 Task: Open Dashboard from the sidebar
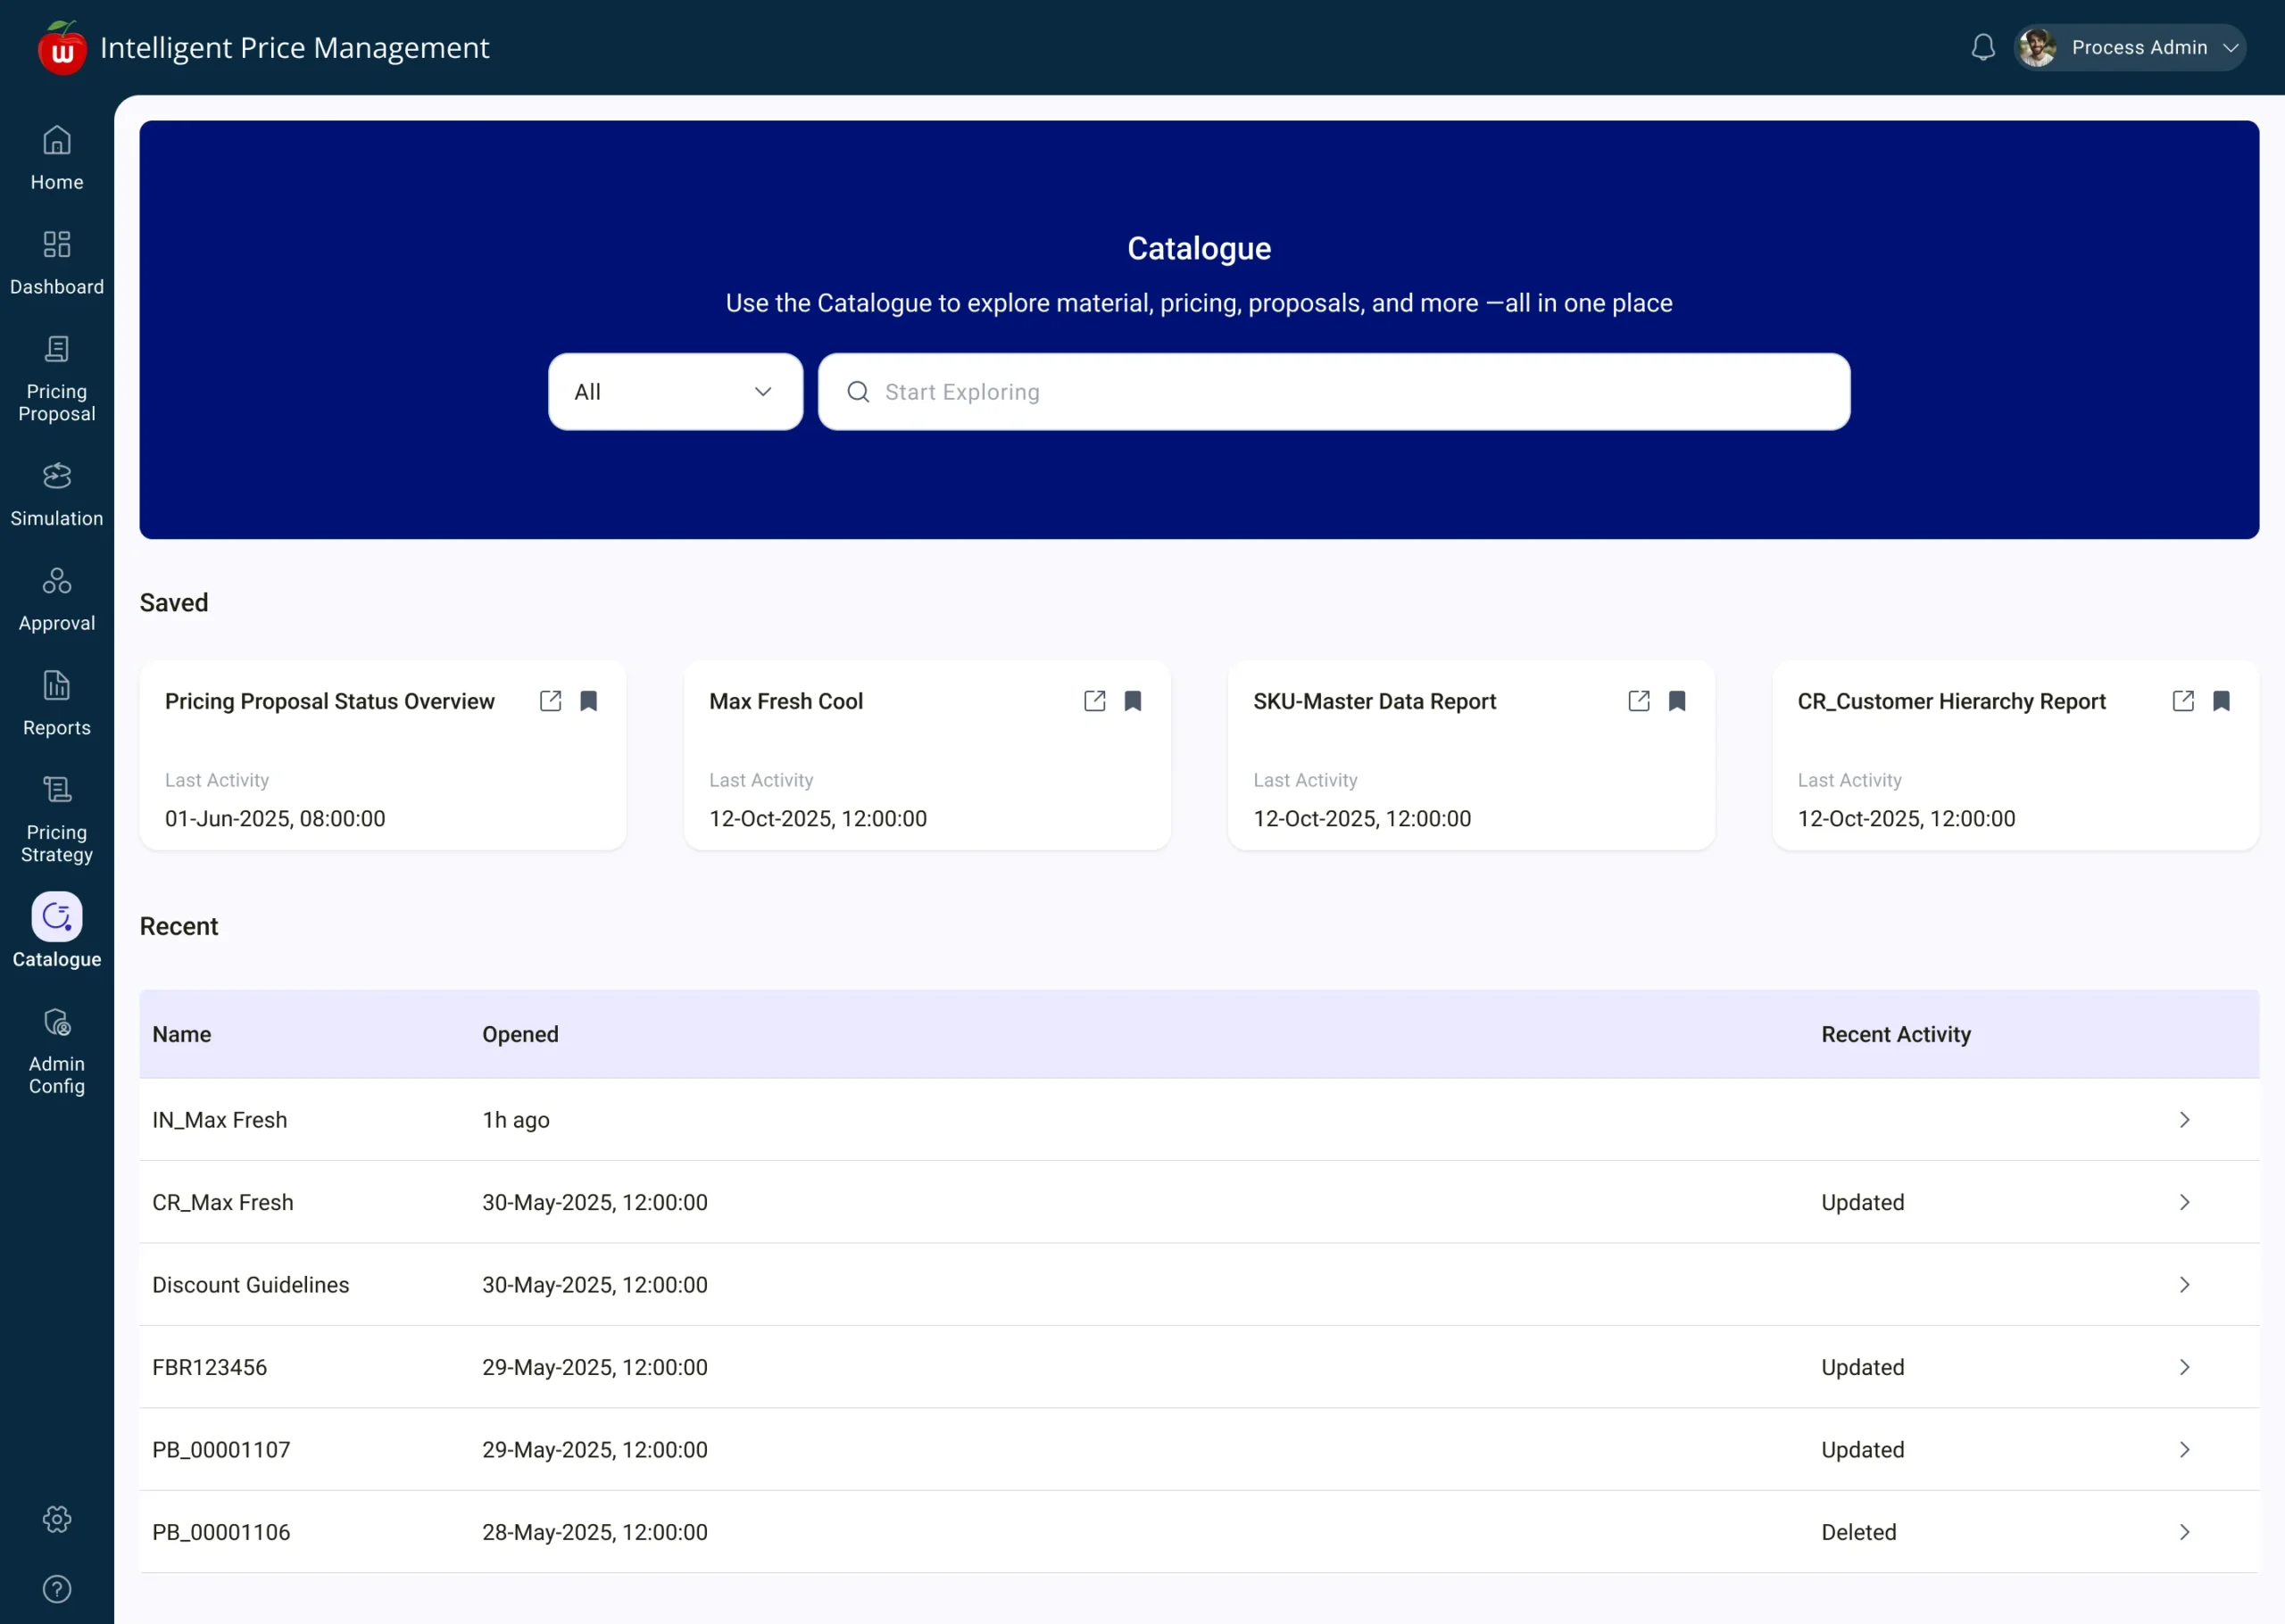57,263
